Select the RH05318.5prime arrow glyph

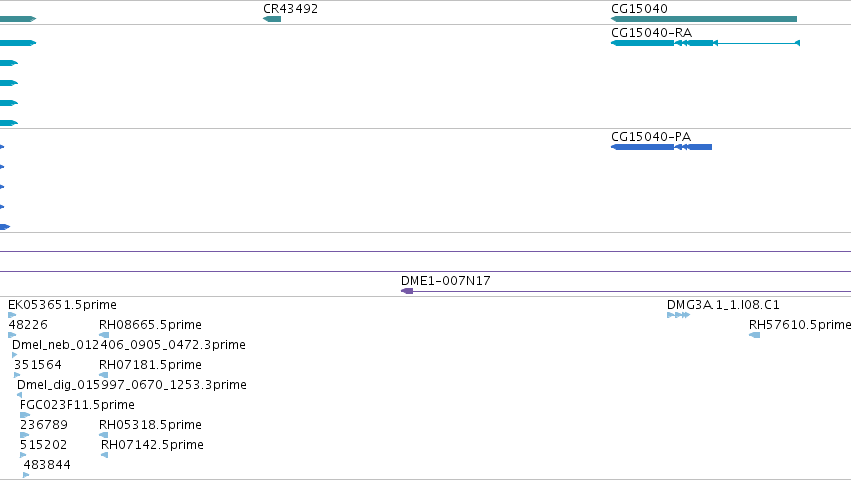coord(104,435)
